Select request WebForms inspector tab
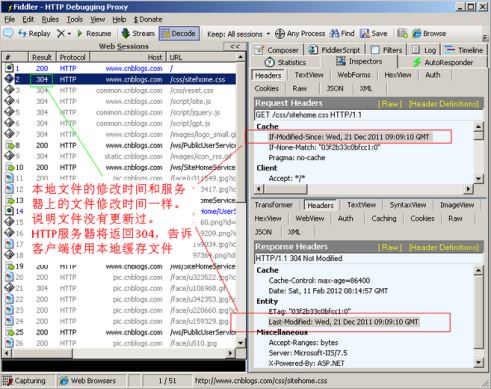491x389 pixels. (x=354, y=75)
